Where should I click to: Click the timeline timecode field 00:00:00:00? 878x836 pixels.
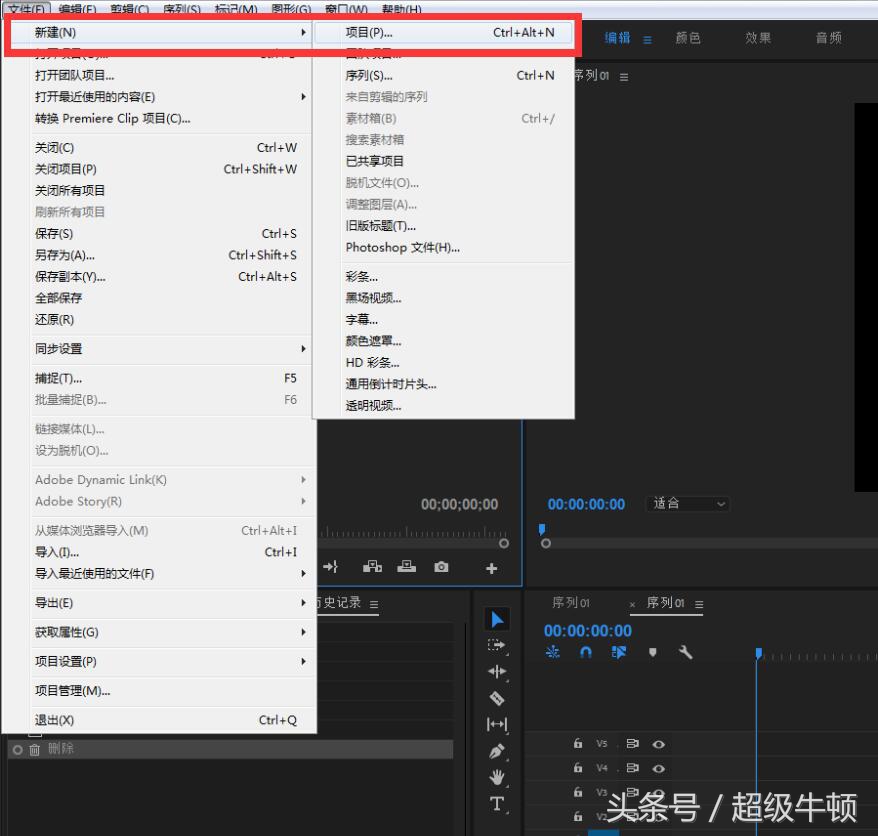[x=587, y=630]
